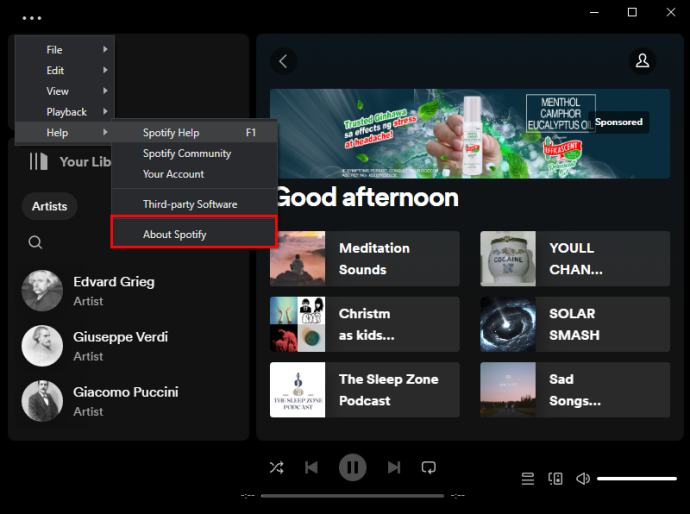Click the sponsored Efficascent banner ad
This screenshot has width=690, height=514.
470,134
